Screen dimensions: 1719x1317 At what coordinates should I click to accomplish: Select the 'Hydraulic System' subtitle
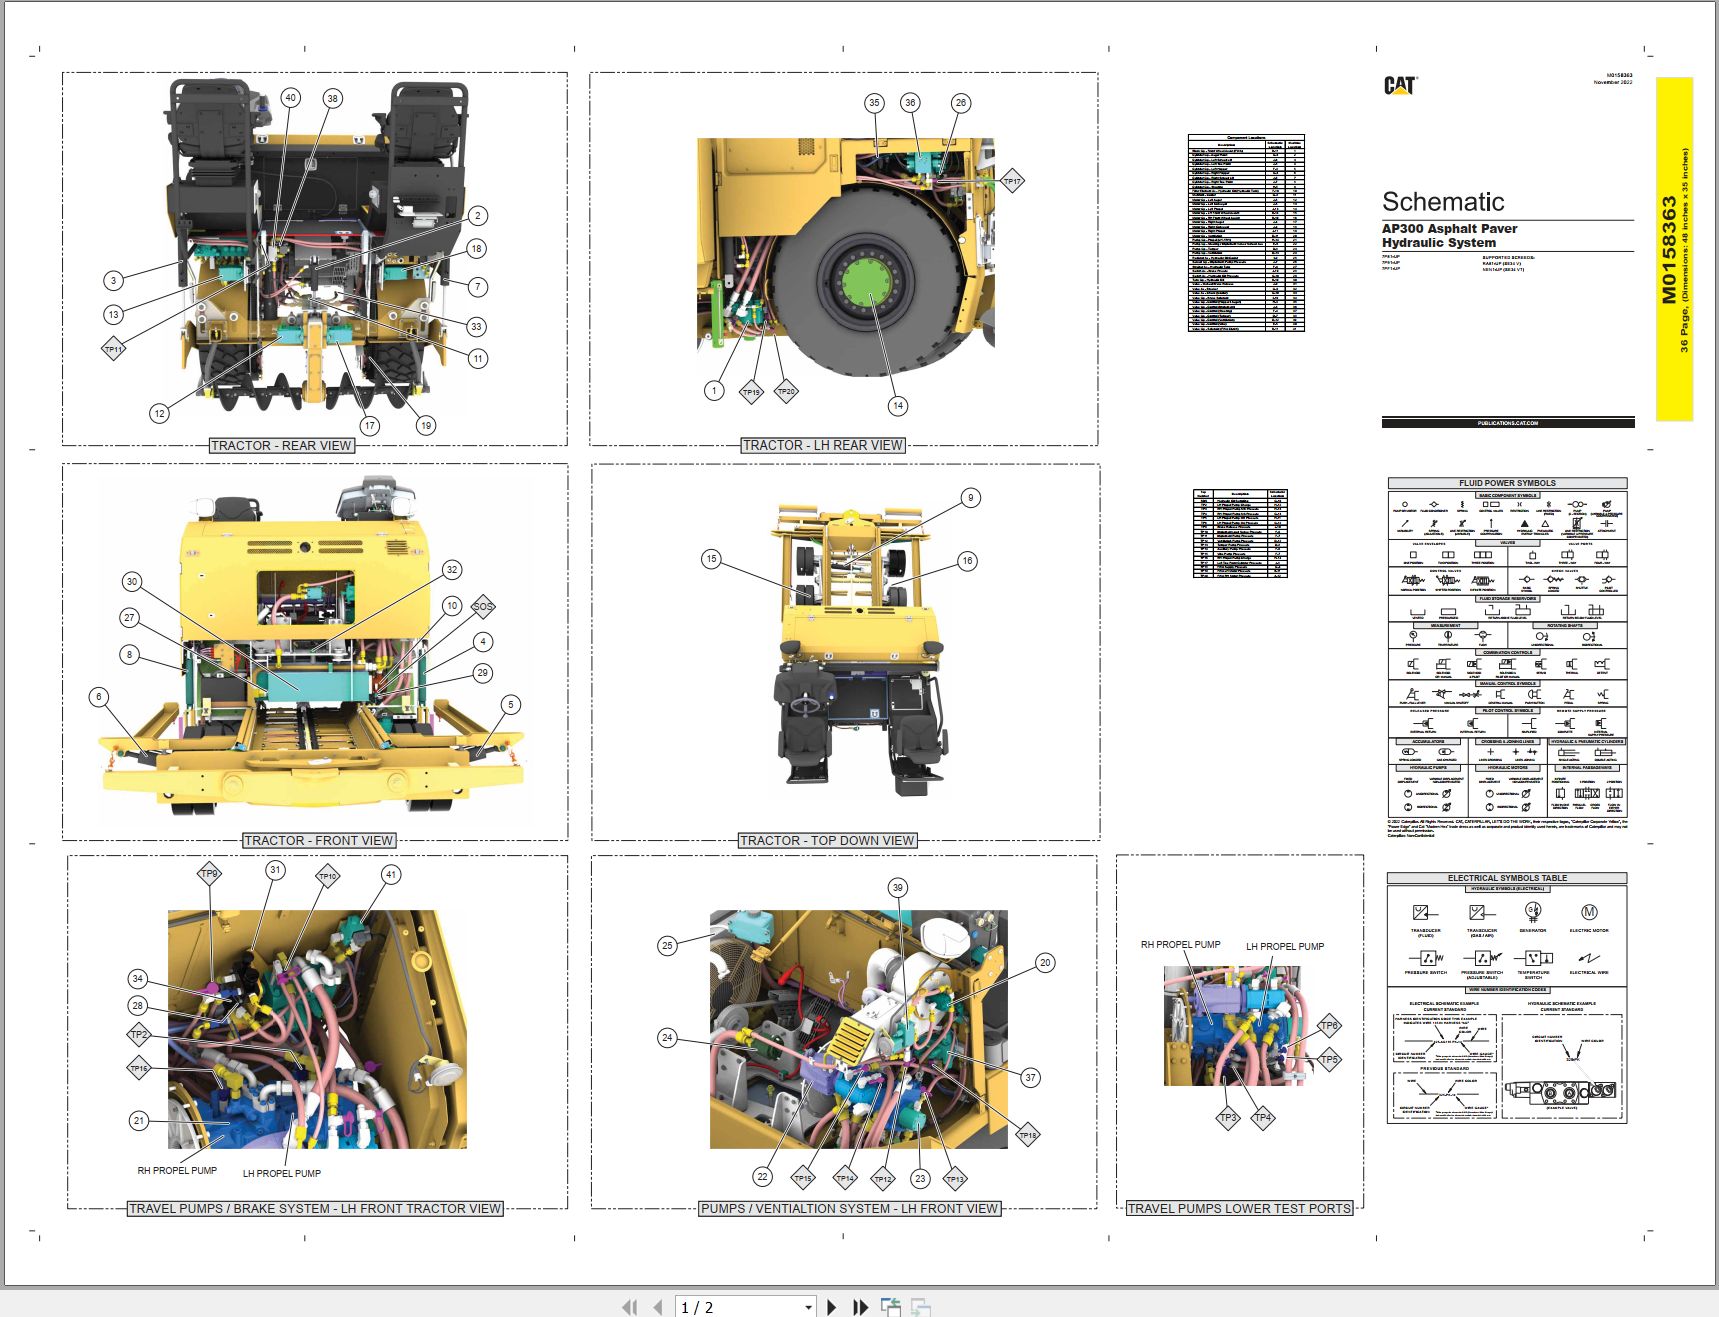coord(1439,243)
